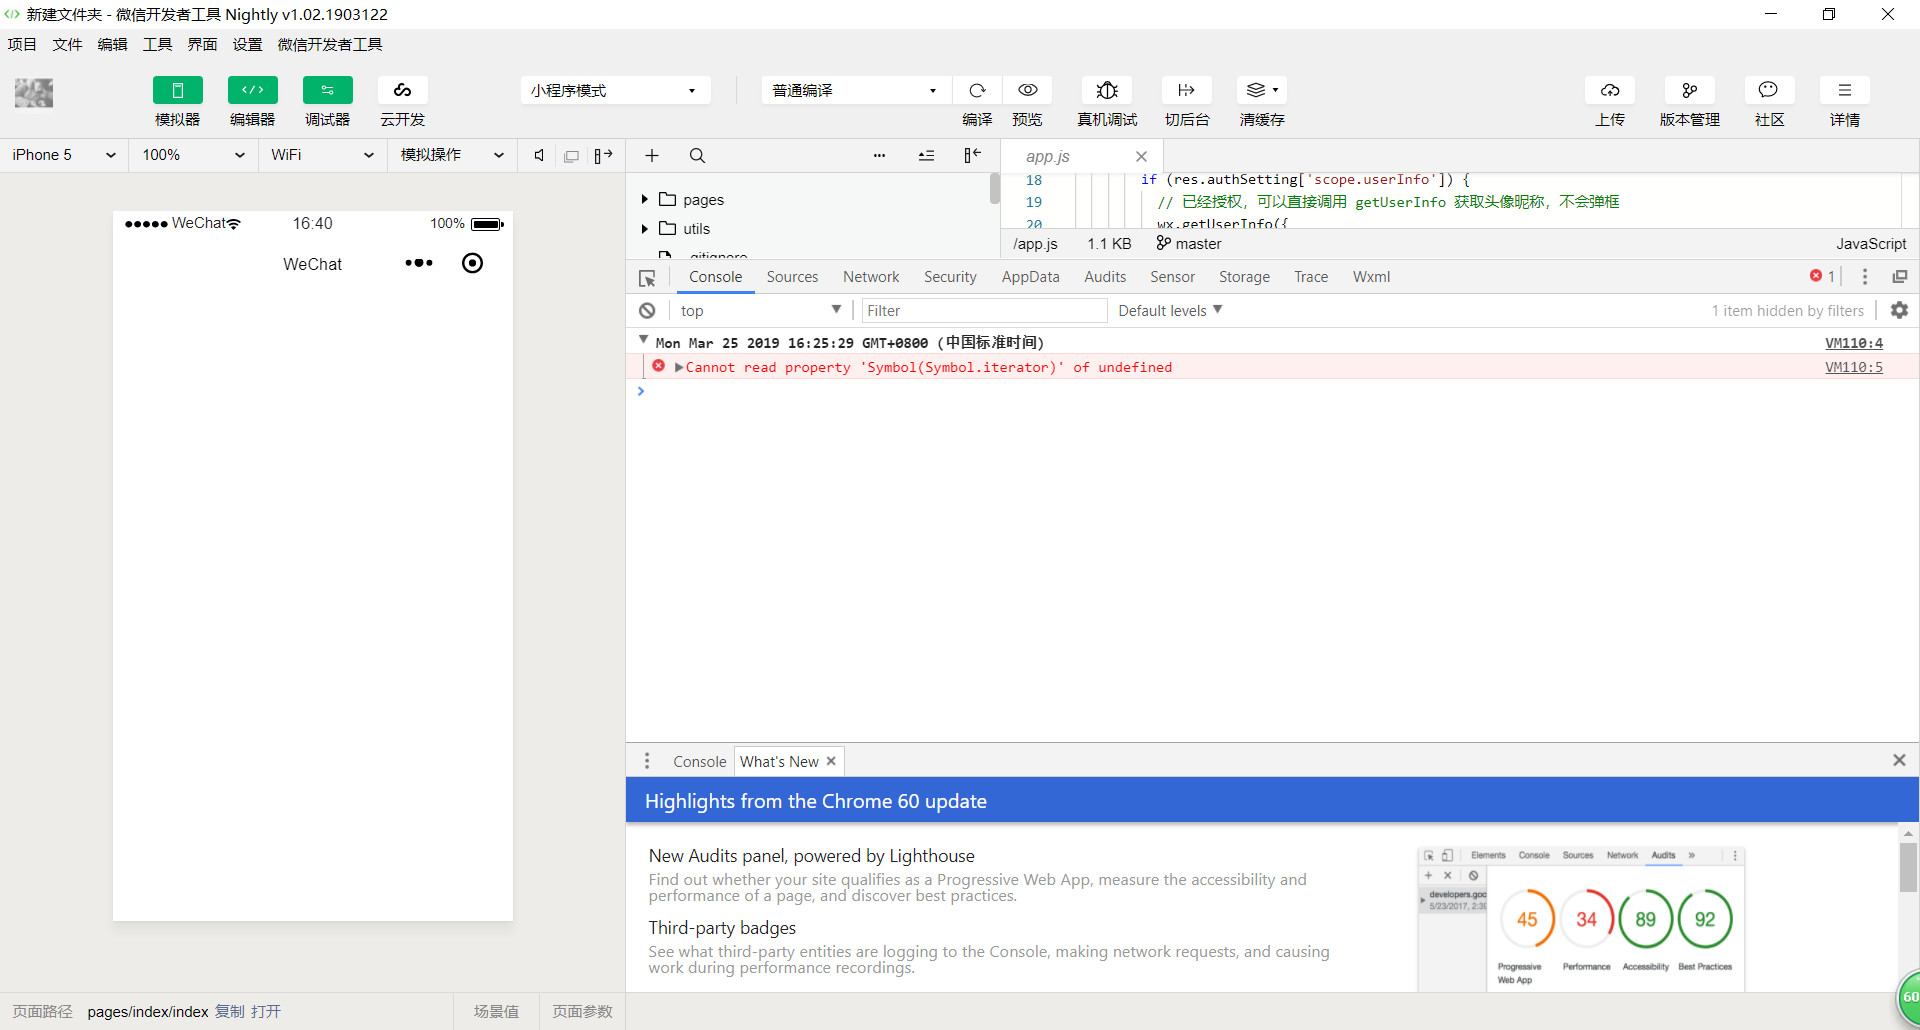Click the detach simulator window icon
Viewport: 1920px width, 1030px height.
(x=571, y=156)
